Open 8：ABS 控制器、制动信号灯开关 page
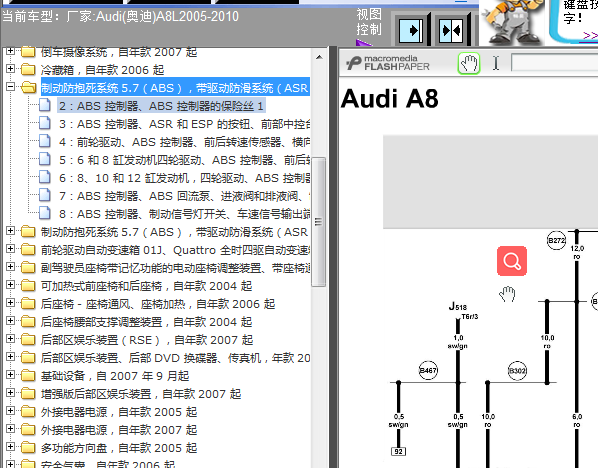This screenshot has height=468, width=598. pos(185,214)
